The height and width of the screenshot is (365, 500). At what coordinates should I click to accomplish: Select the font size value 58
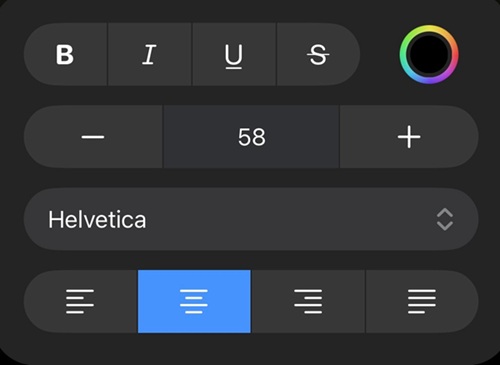251,137
